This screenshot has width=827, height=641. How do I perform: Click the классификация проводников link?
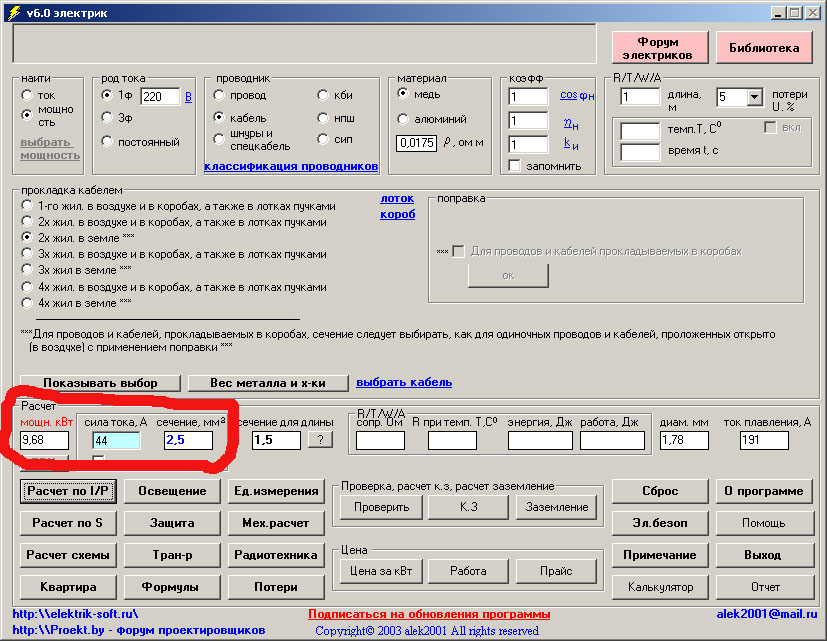pos(291,166)
